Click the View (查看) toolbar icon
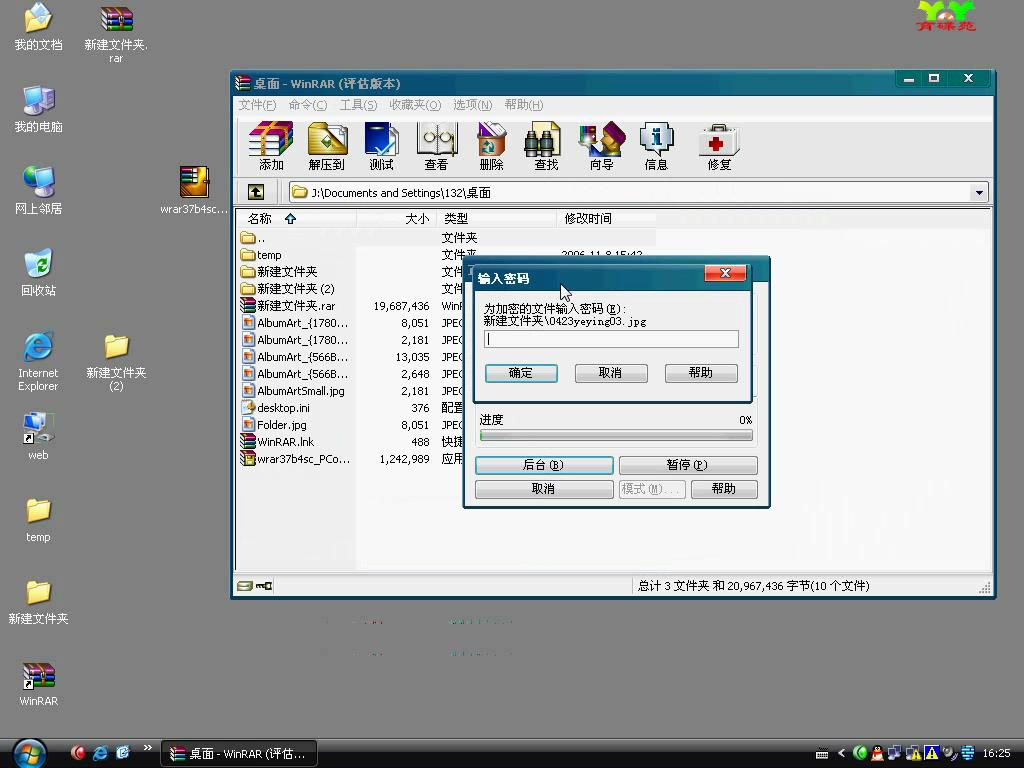Viewport: 1024px width, 768px height. (x=436, y=146)
